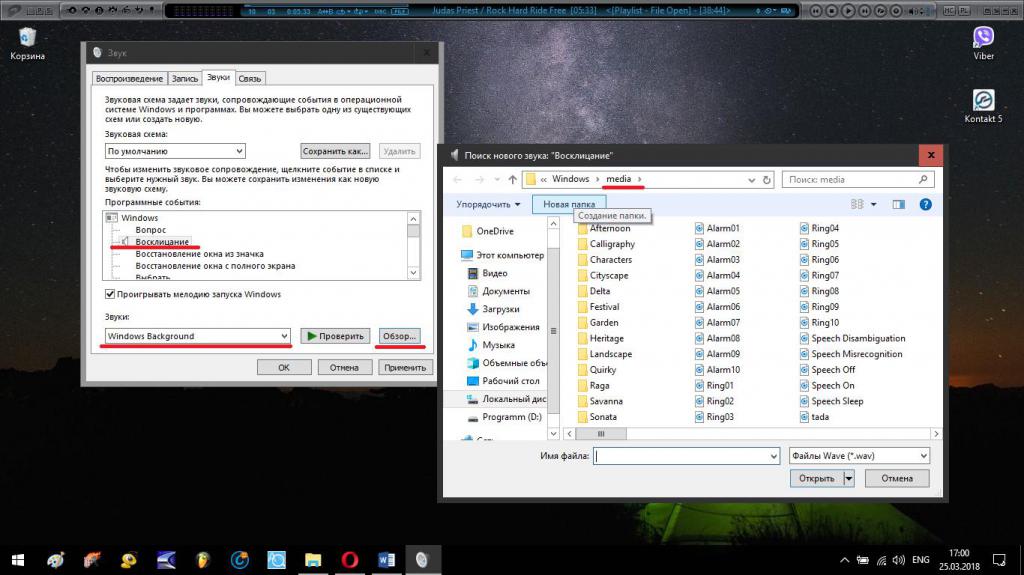The width and height of the screenshot is (1024, 575).
Task: Select the Ring10 sound file
Action: pyautogui.click(x=819, y=323)
